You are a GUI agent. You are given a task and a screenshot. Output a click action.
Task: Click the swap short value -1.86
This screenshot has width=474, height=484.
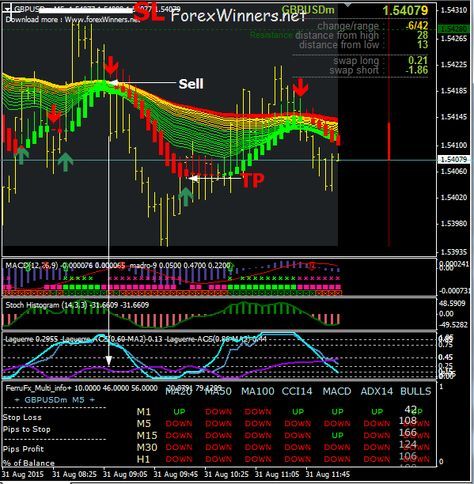pyautogui.click(x=417, y=70)
